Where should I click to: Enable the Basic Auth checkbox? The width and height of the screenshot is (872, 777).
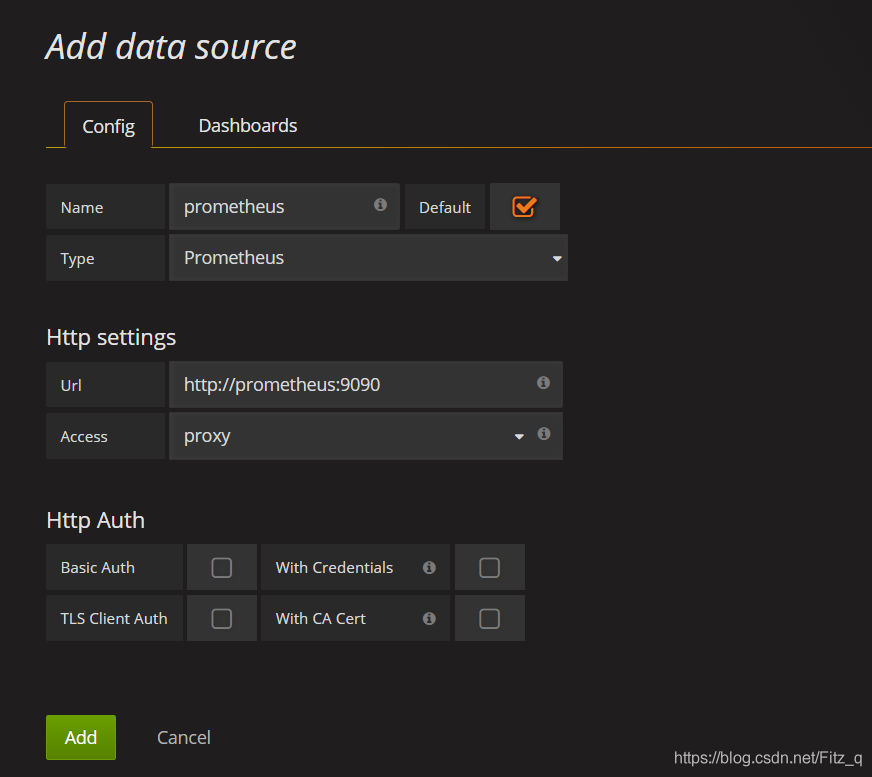tap(221, 568)
